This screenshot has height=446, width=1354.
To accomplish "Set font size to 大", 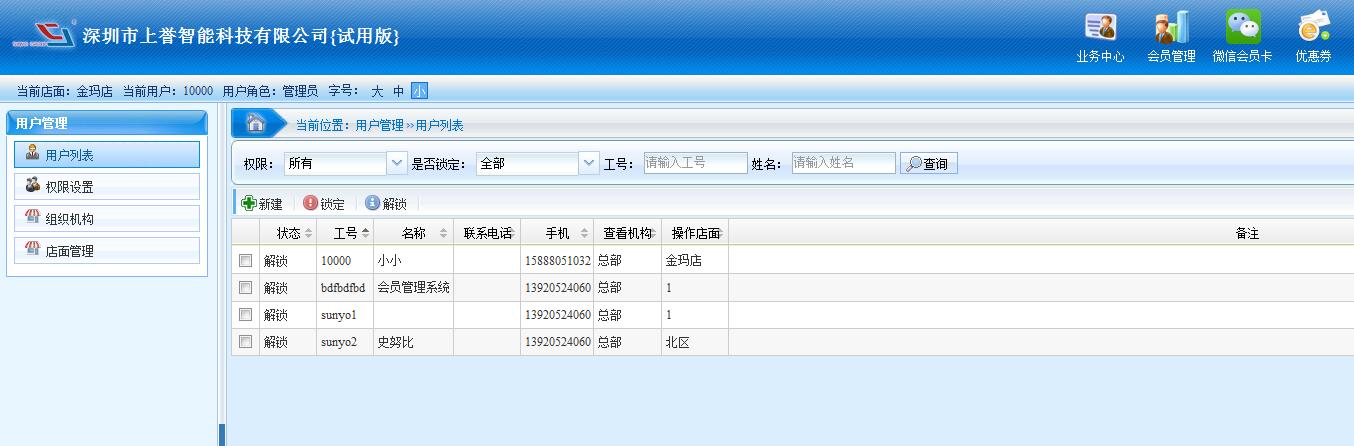I will pos(377,91).
